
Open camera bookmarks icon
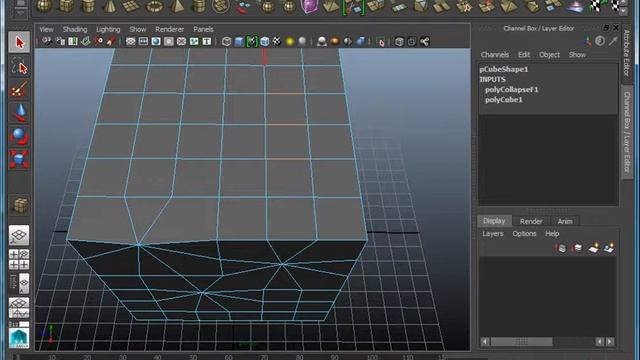click(x=73, y=41)
